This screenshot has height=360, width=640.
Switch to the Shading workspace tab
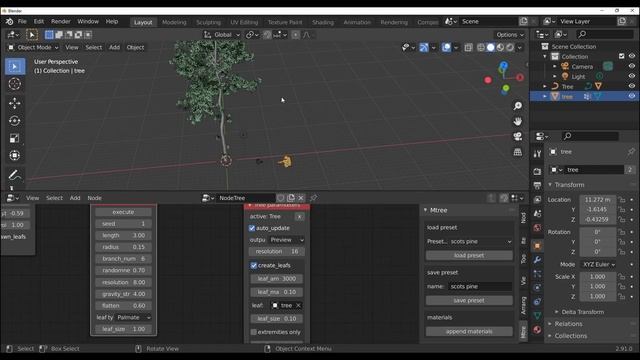pyautogui.click(x=323, y=22)
